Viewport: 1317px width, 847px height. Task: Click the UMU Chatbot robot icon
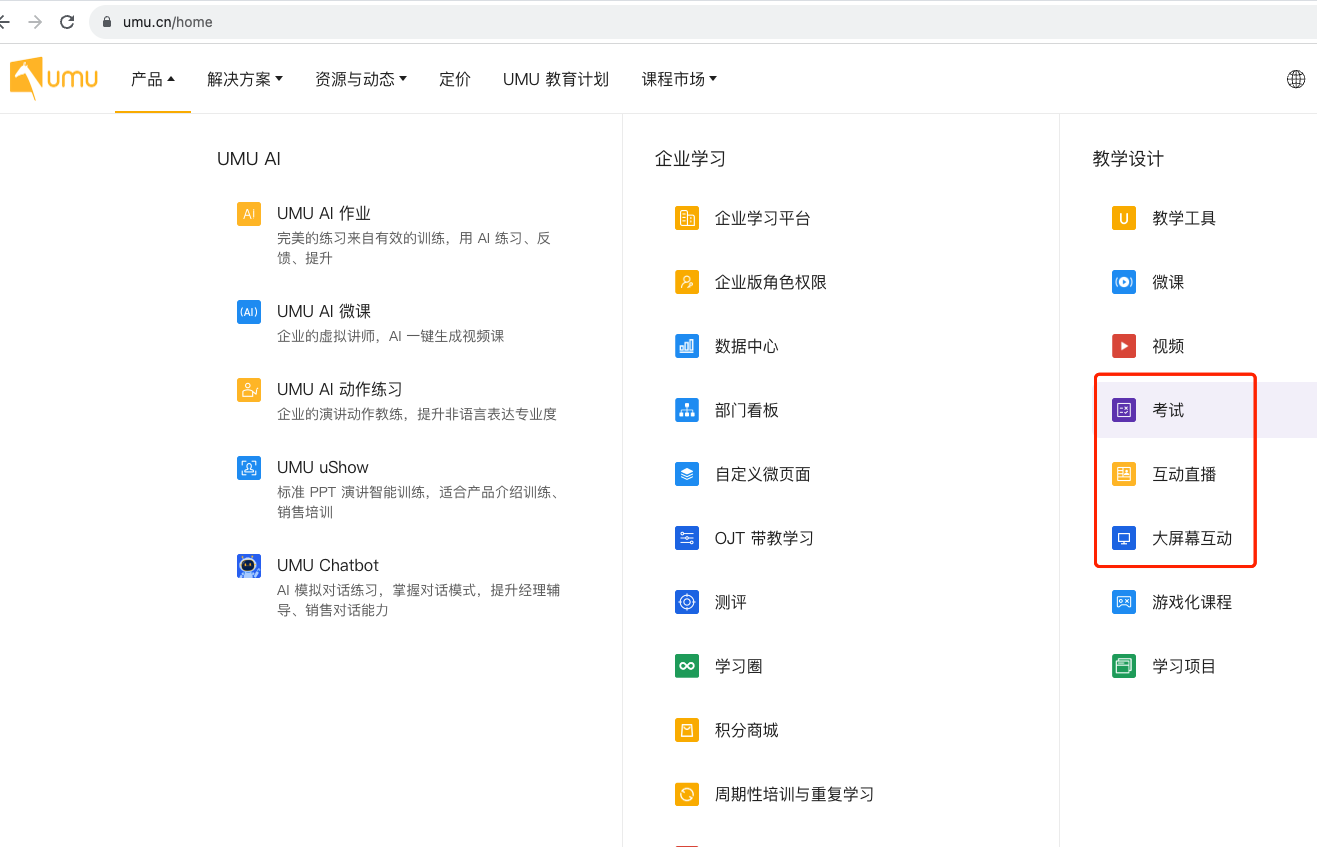coord(249,566)
